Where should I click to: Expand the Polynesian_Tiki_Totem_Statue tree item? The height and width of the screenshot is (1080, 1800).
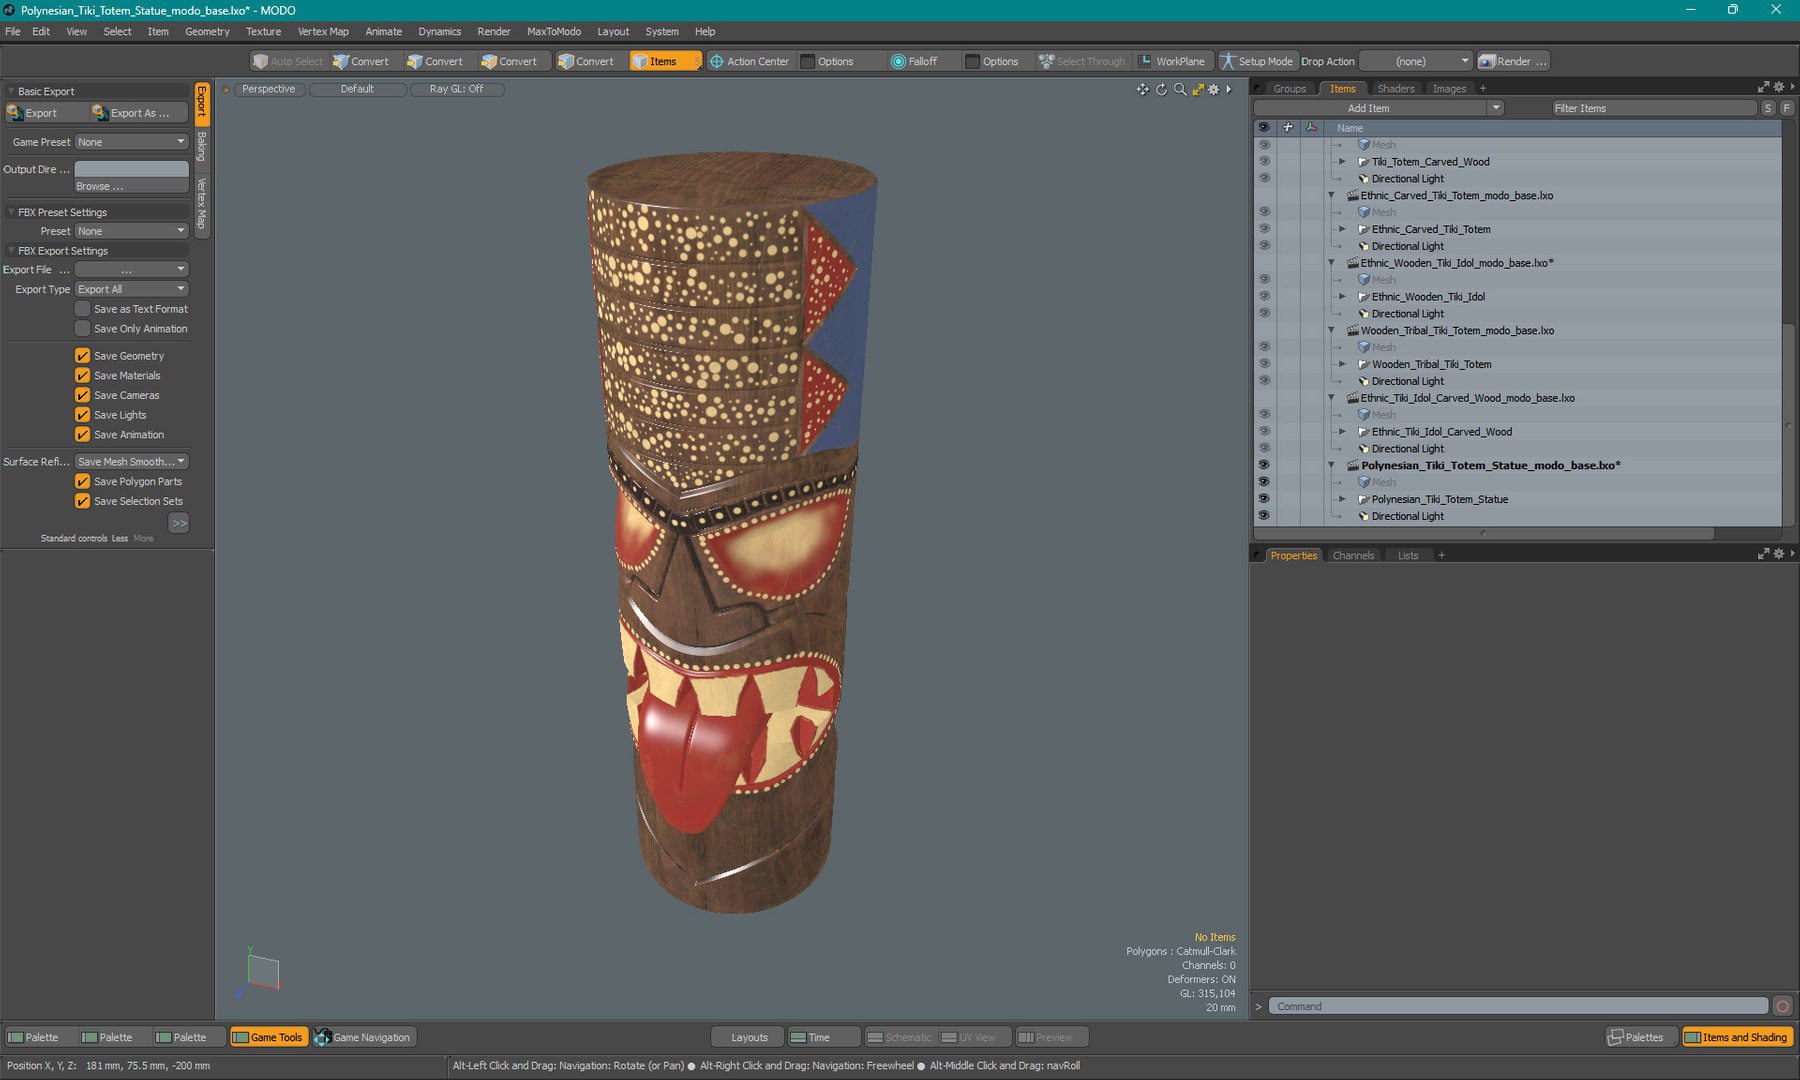click(x=1342, y=499)
